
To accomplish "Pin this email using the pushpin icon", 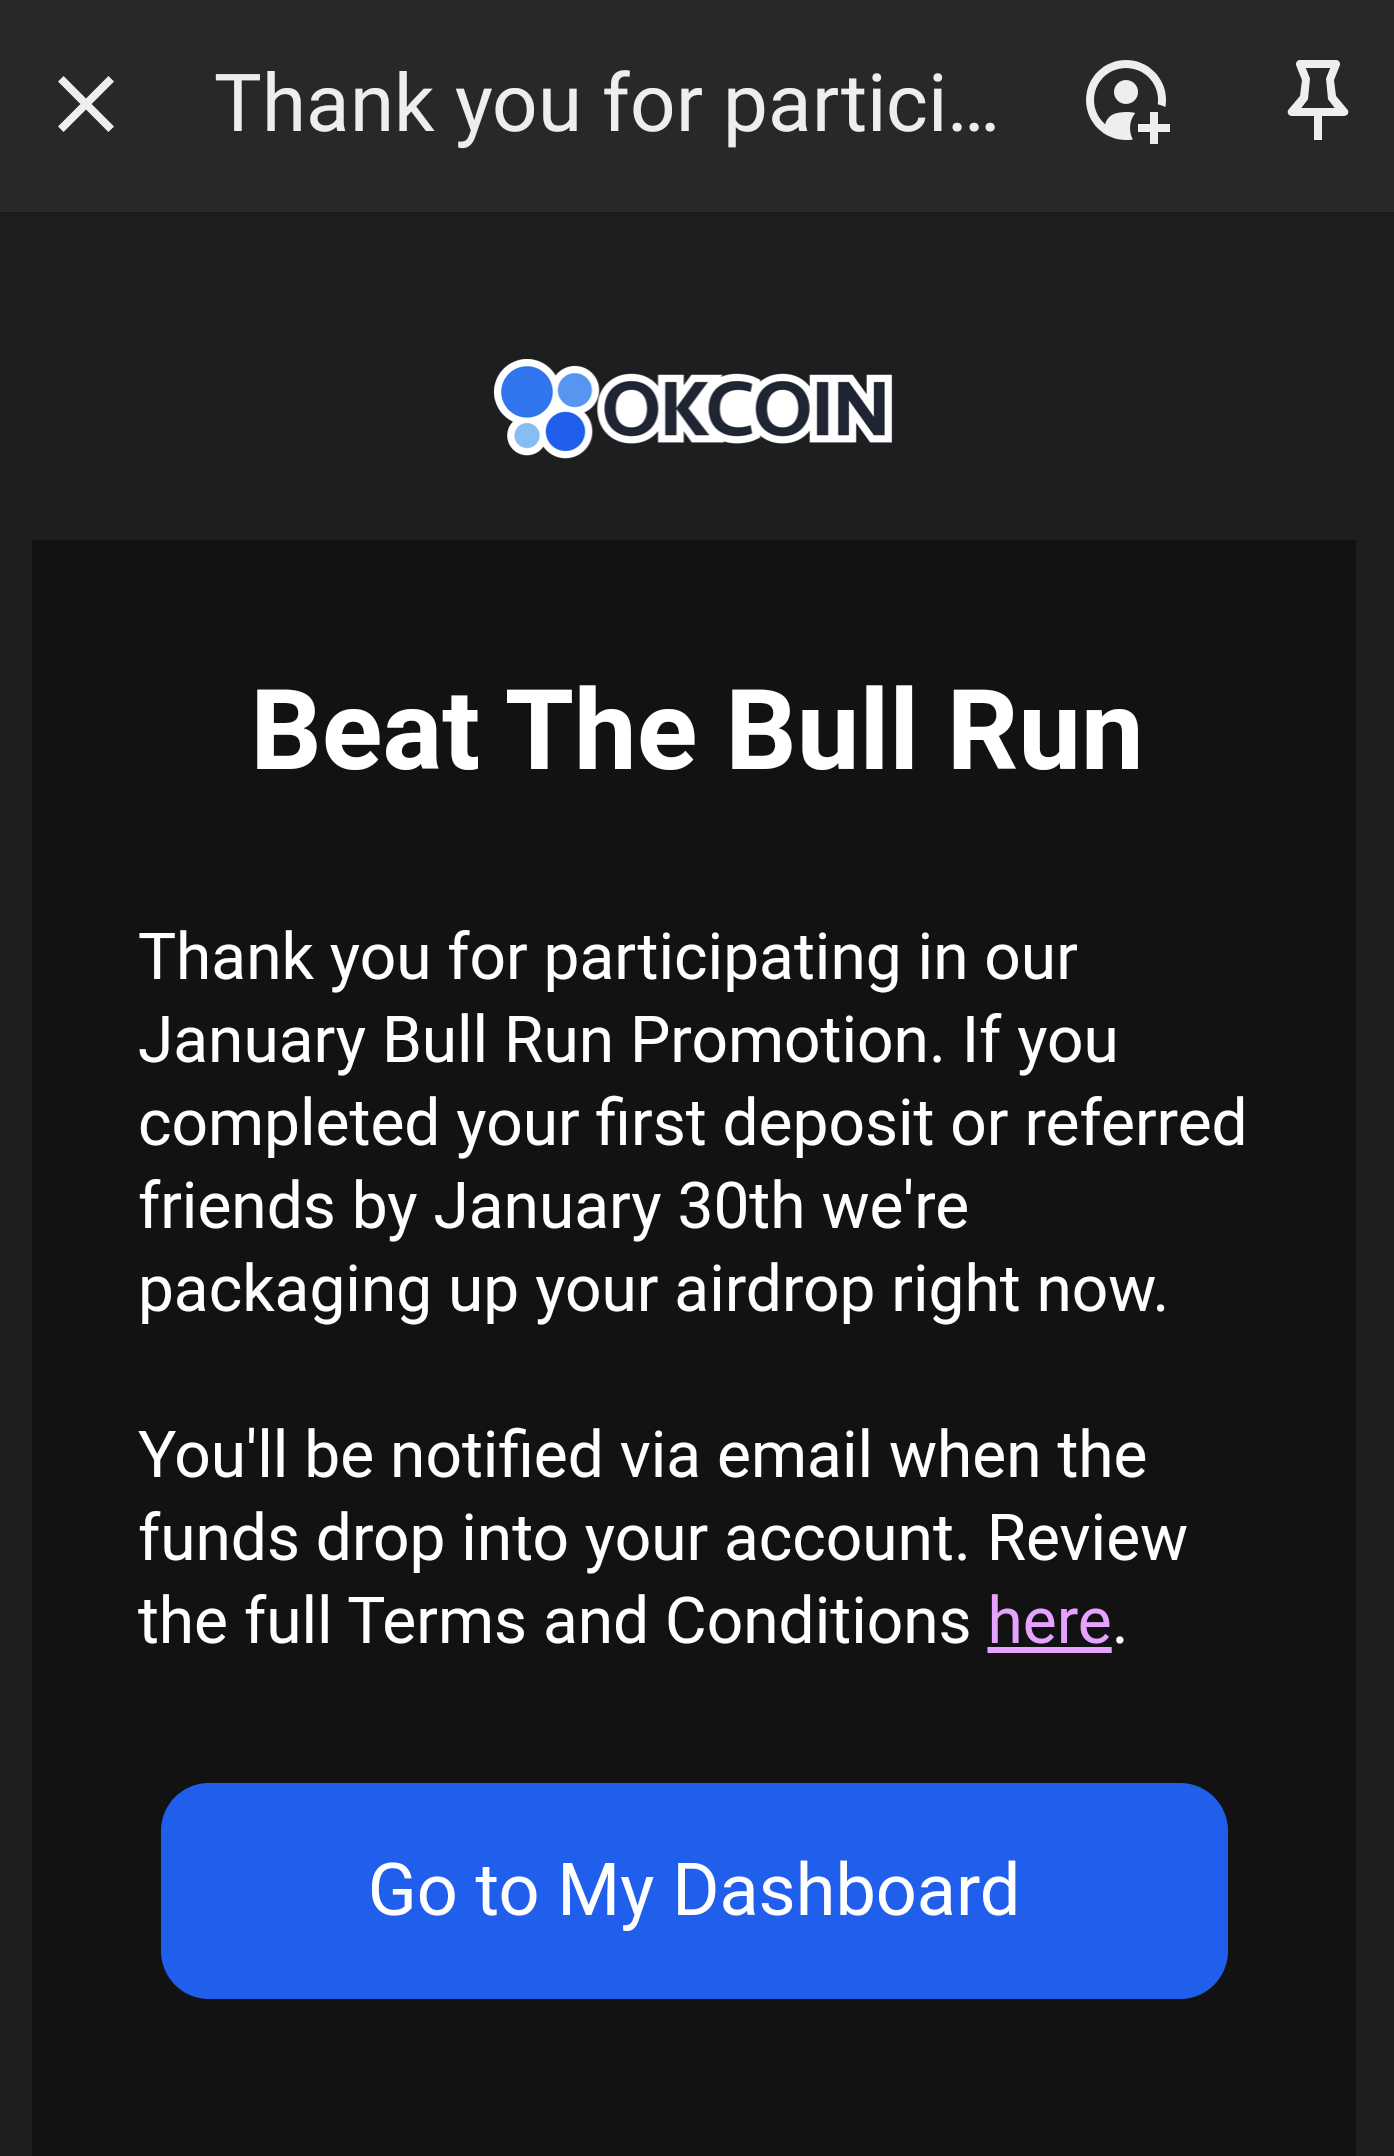I will (x=1318, y=100).
